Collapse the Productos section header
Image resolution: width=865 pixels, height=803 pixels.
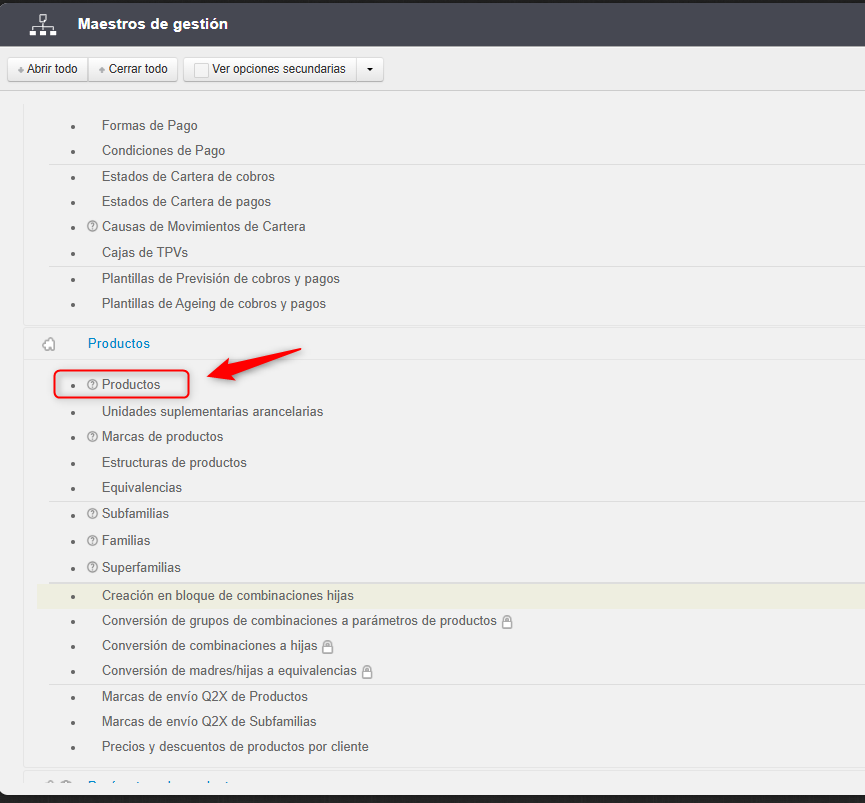119,344
